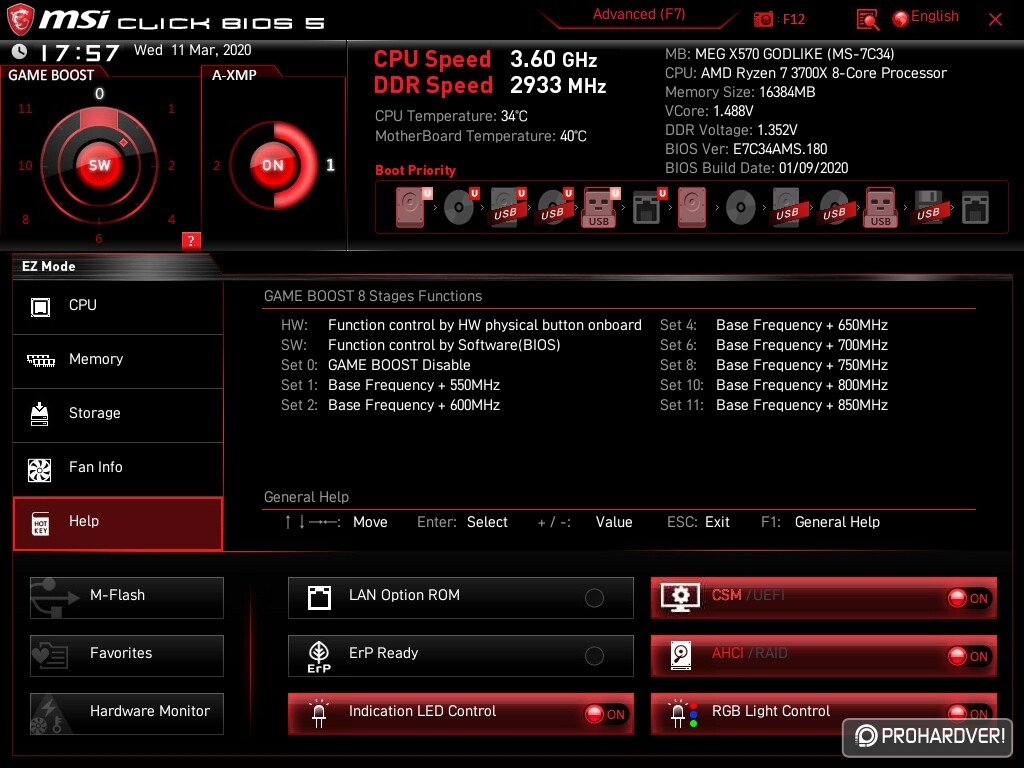Open the Game Boost question mark help
Screen dimensions: 1024x768
pyautogui.click(x=191, y=240)
